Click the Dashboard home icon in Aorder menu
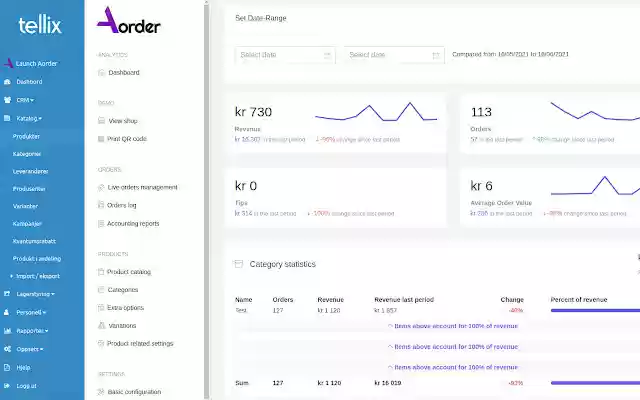The width and height of the screenshot is (640, 400). click(x=101, y=73)
